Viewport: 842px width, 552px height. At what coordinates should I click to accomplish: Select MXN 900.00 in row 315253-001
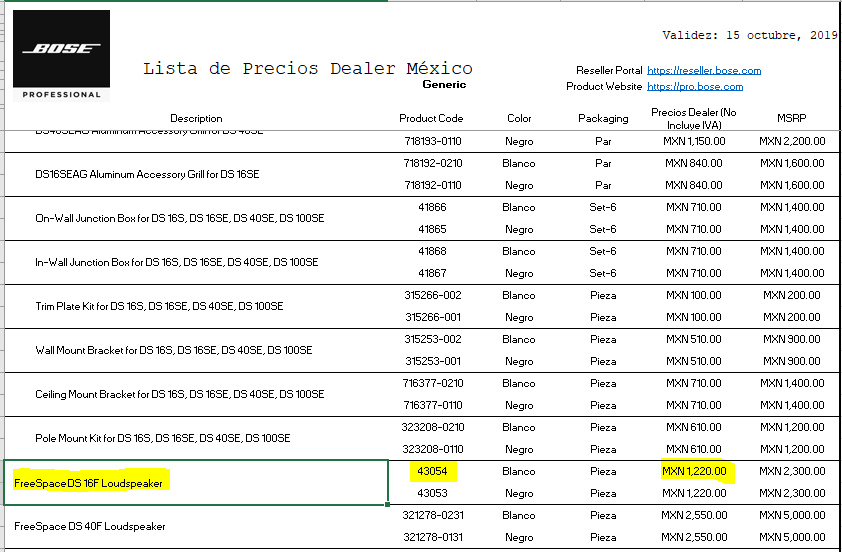coord(792,361)
